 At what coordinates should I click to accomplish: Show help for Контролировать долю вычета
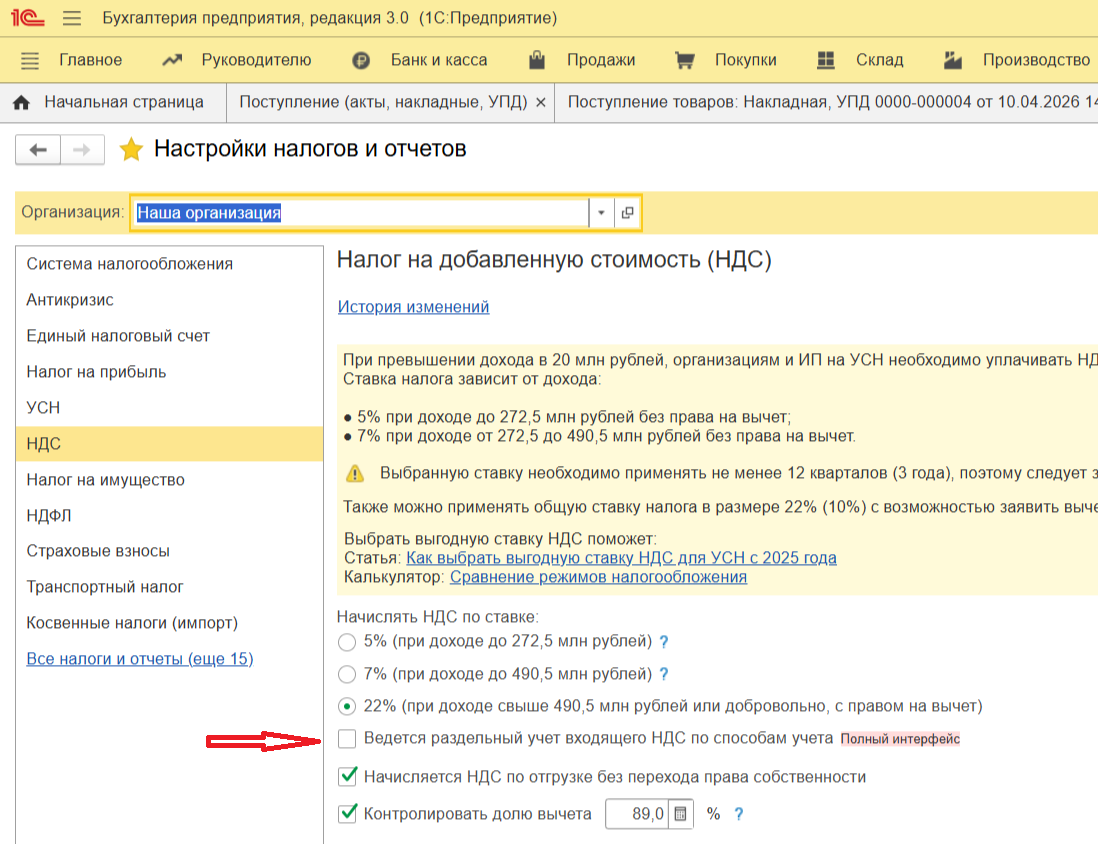click(738, 814)
